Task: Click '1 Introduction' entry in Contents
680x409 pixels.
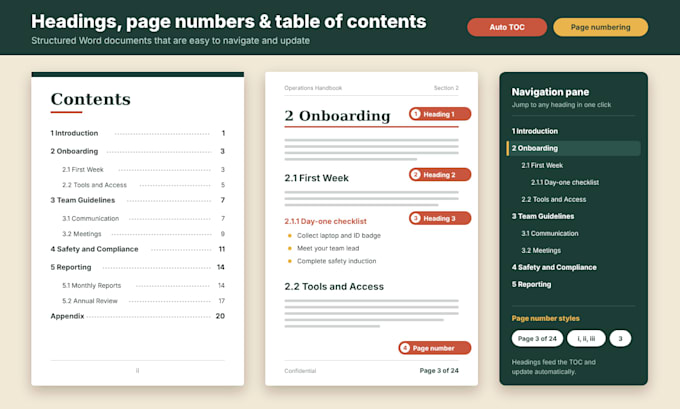Action: [x=137, y=133]
